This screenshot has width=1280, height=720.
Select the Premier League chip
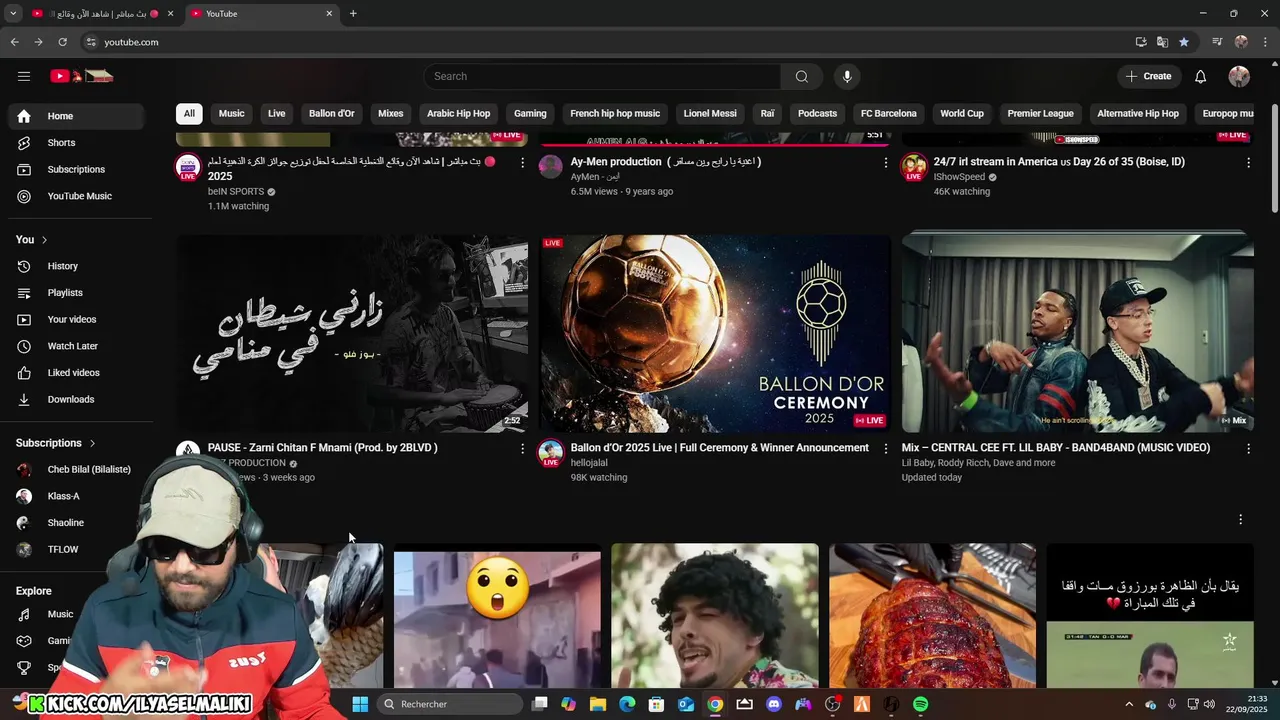(1040, 114)
